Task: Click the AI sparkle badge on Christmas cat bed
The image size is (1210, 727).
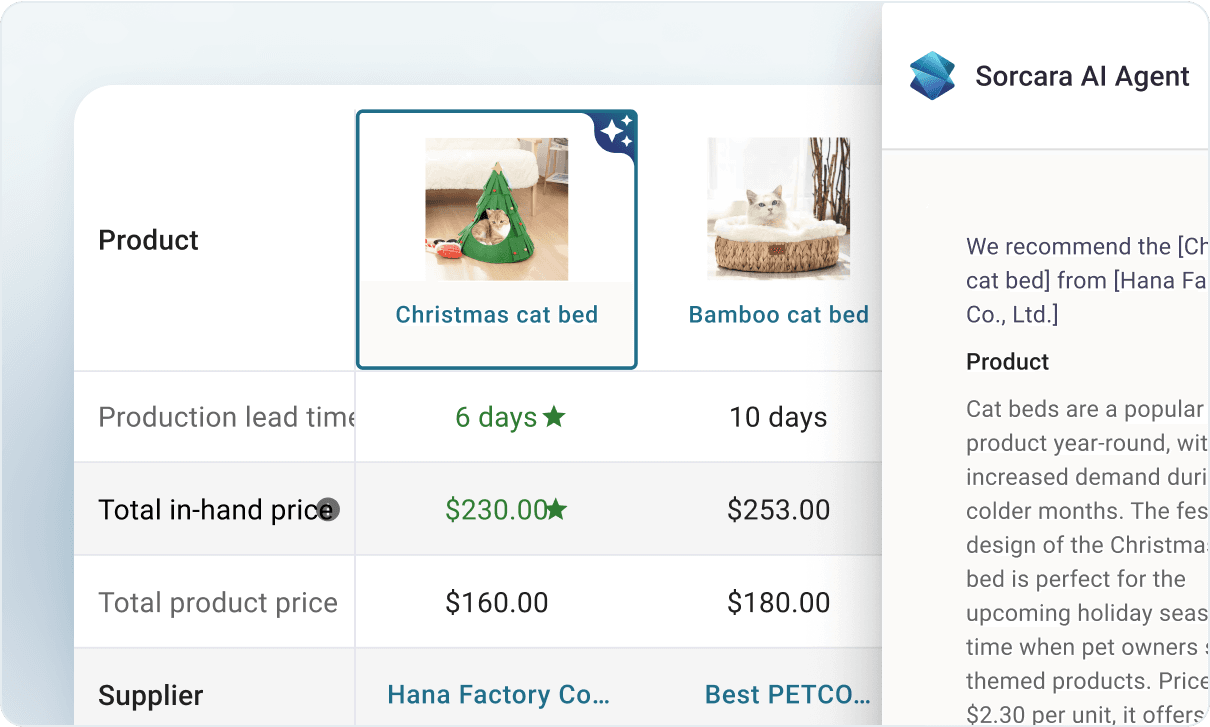Action: (616, 132)
